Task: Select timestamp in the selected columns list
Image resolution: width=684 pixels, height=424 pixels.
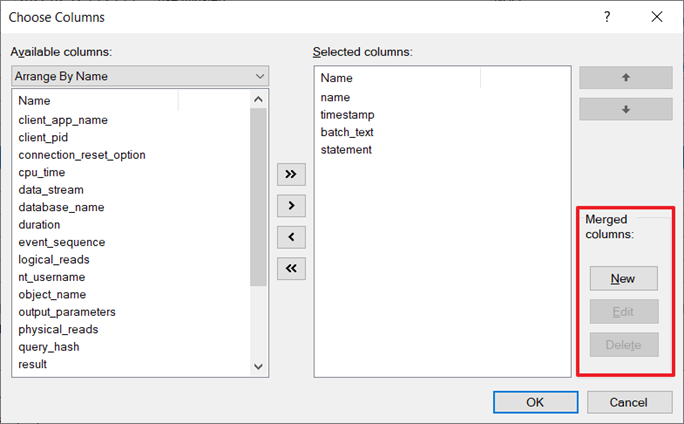Action: click(x=347, y=115)
